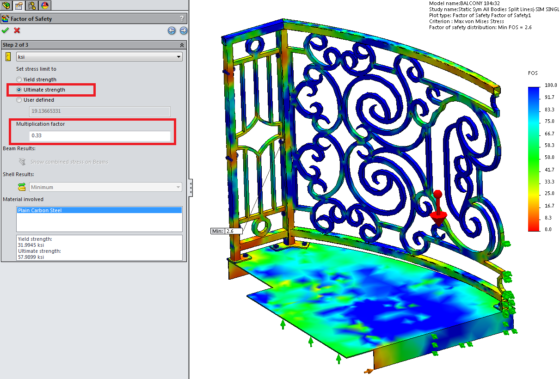Click the Multiplication factor input field
This screenshot has width=560, height=379.
click(x=100, y=136)
